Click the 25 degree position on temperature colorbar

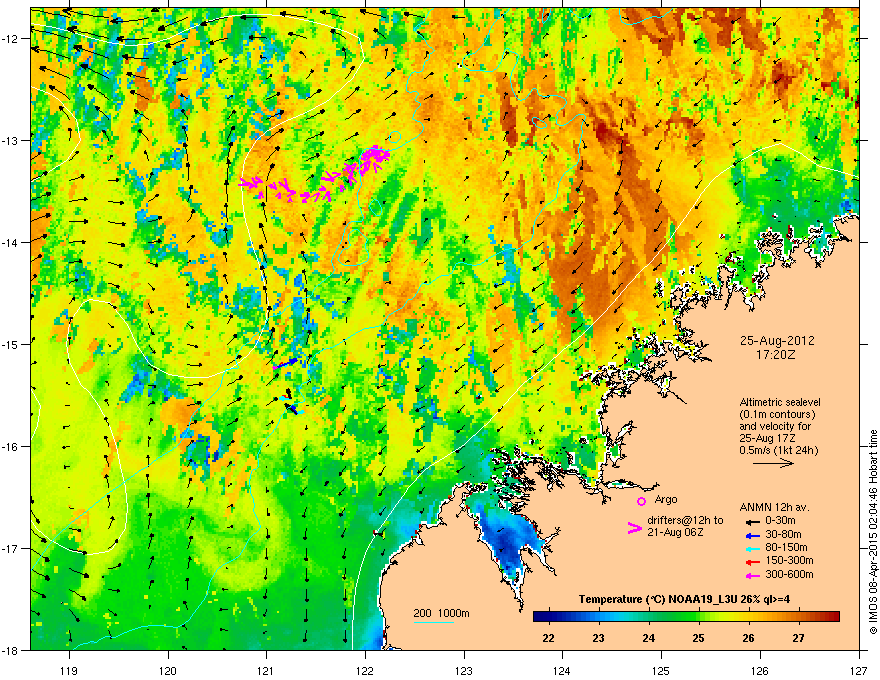[699, 617]
